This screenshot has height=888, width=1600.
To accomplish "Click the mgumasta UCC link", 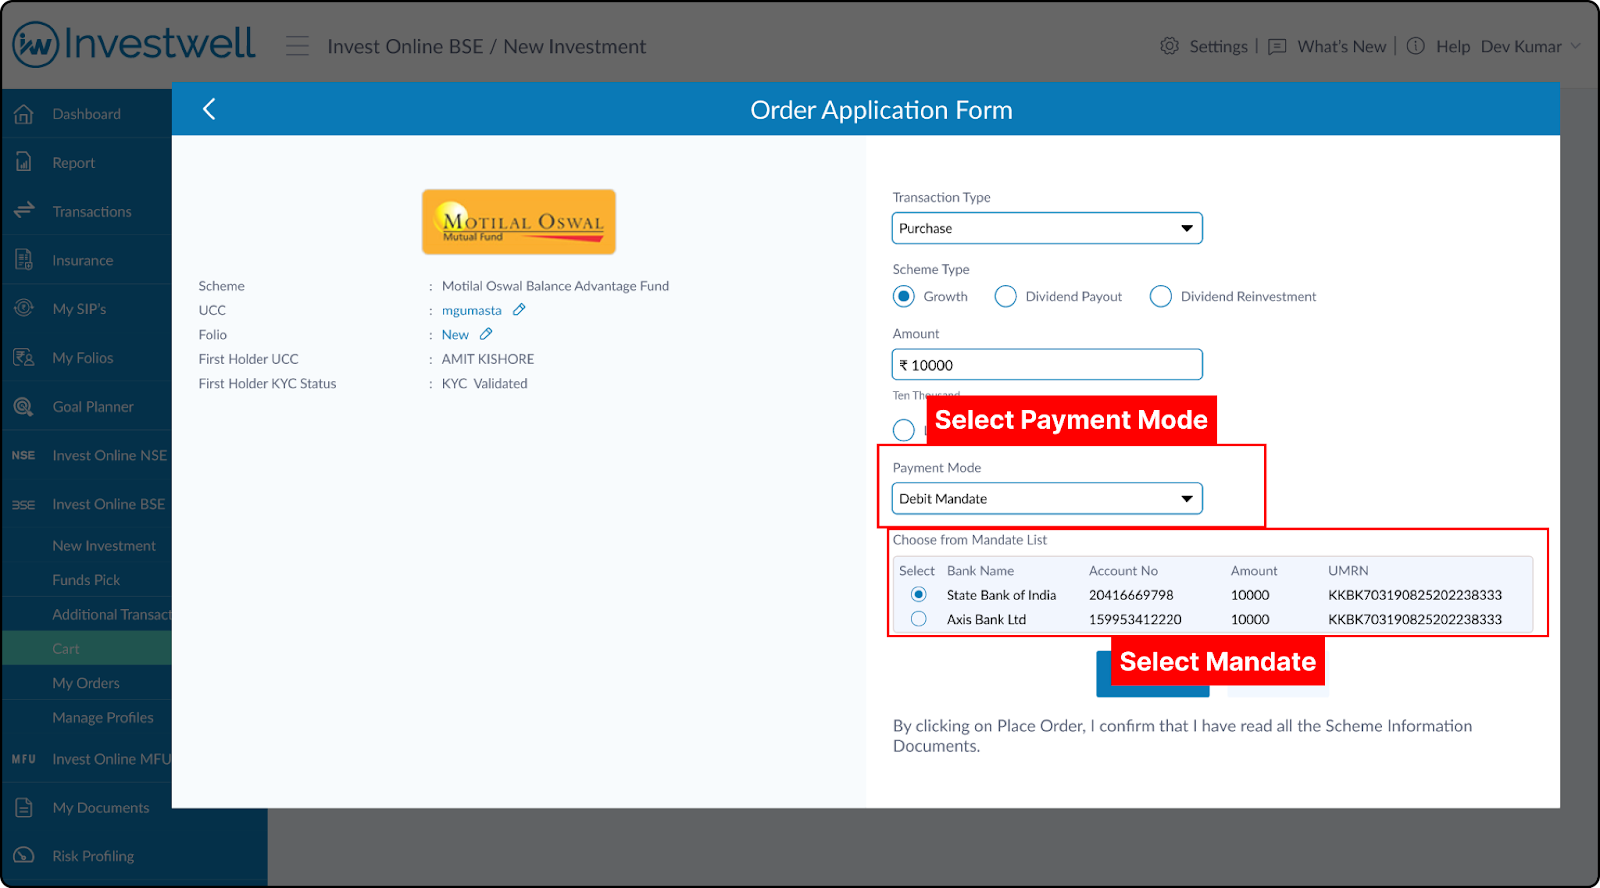I will pyautogui.click(x=472, y=310).
